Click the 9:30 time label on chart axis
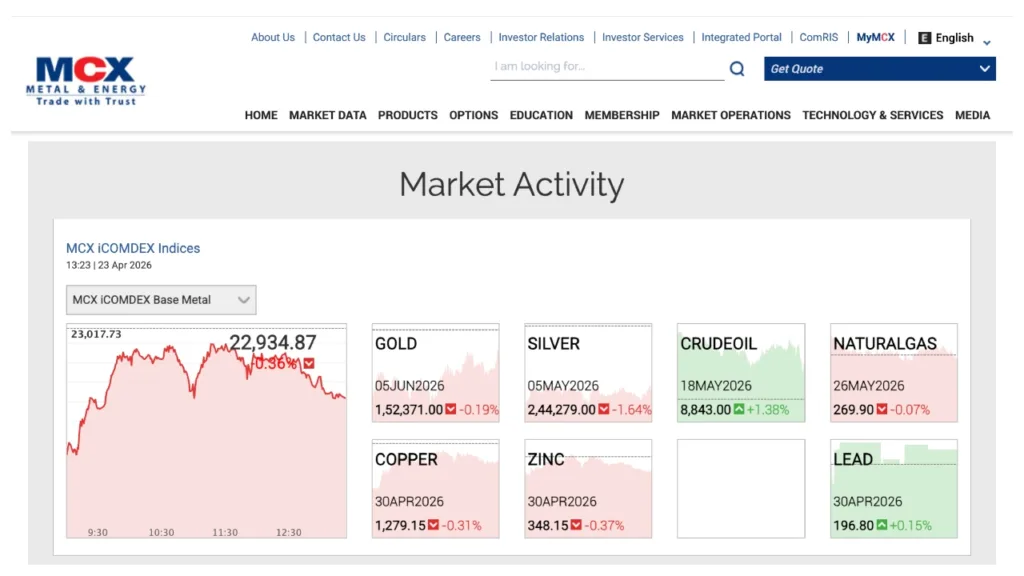The width and height of the screenshot is (1024, 576). click(x=97, y=532)
